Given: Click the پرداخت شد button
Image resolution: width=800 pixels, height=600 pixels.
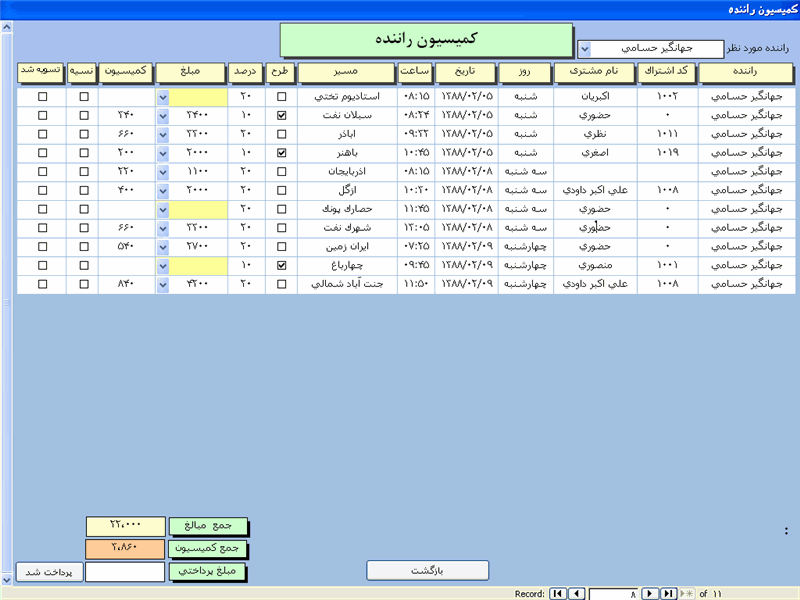Looking at the screenshot, I should point(42,573).
